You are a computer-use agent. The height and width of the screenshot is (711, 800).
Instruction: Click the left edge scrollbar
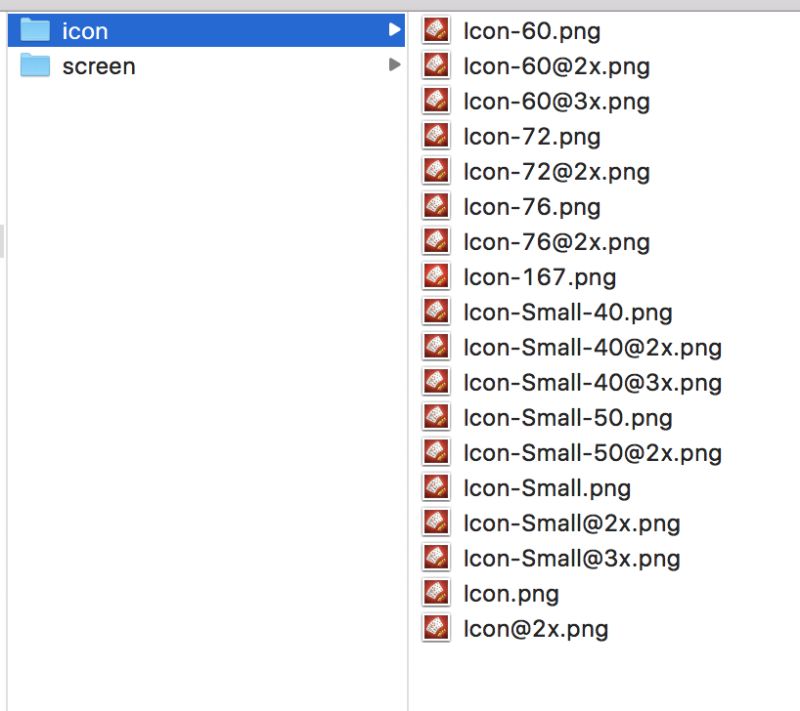pyautogui.click(x=4, y=240)
